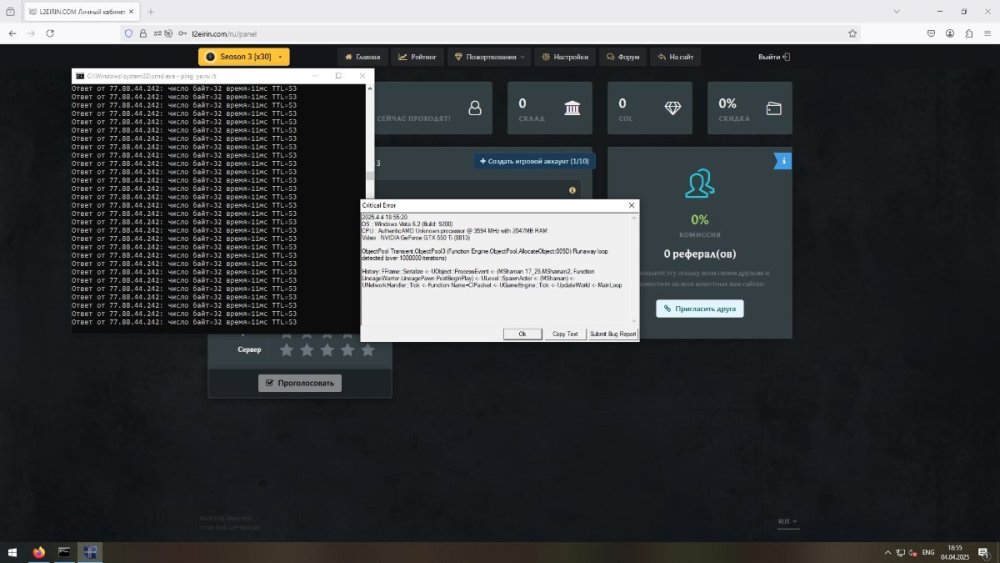Click the cmd window vertical scrollbar
Image resolution: width=1000 pixels, height=563 pixels.
click(368, 200)
